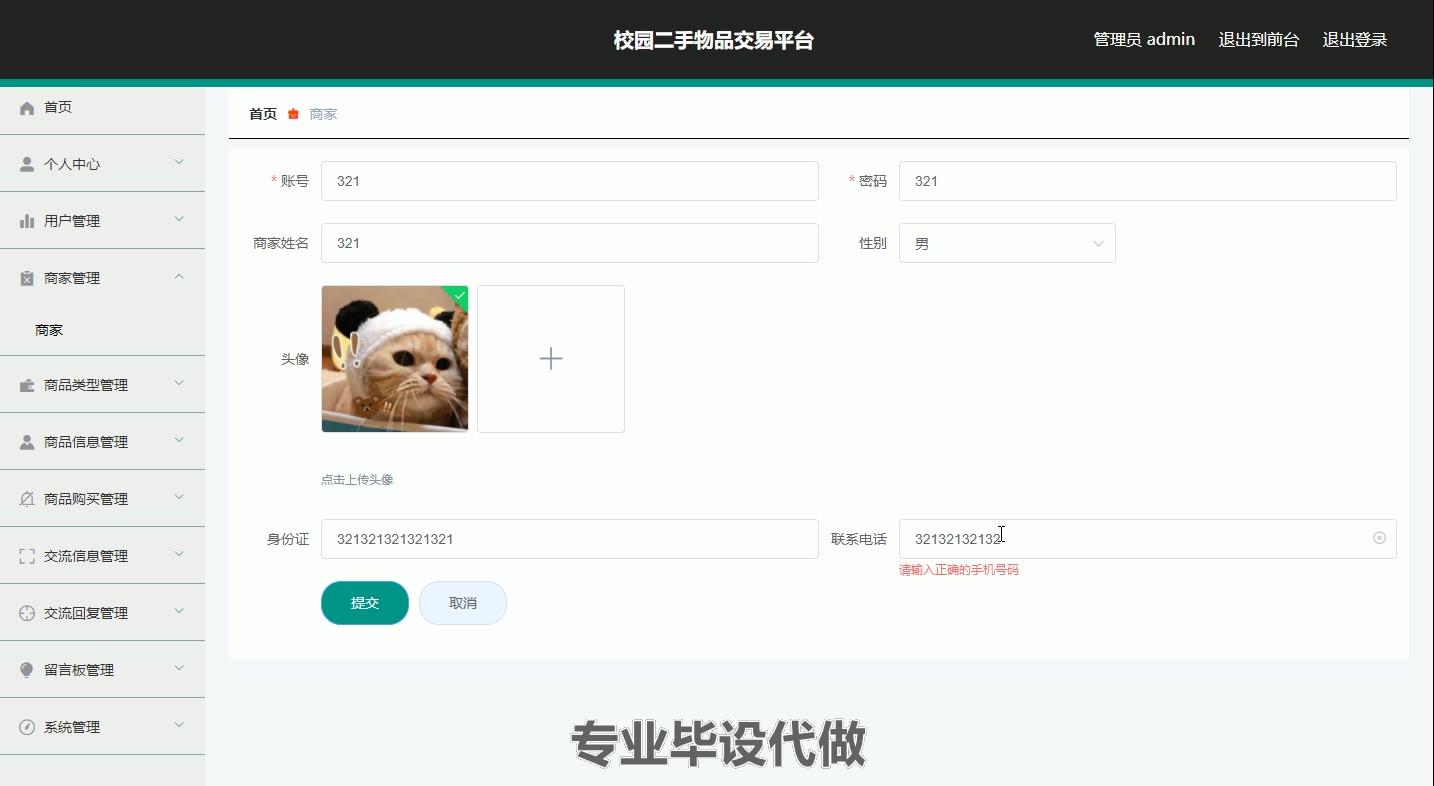
Task: Open the 首页 sidebar menu item
Action: 102,108
